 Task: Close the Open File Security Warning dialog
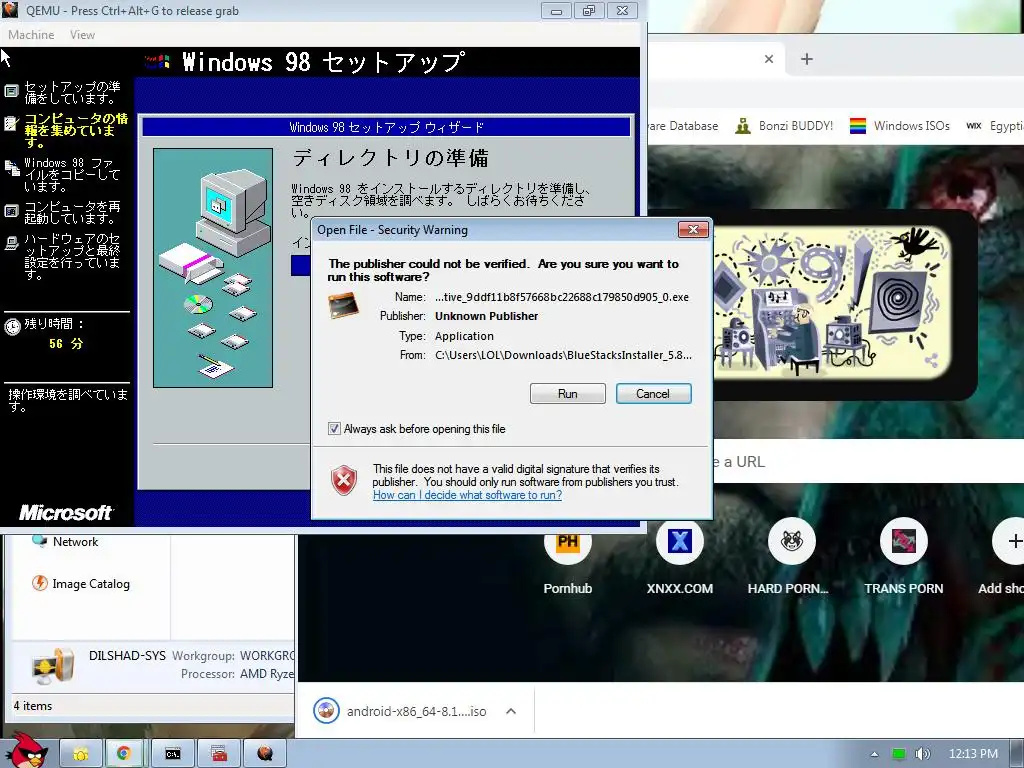(x=694, y=229)
